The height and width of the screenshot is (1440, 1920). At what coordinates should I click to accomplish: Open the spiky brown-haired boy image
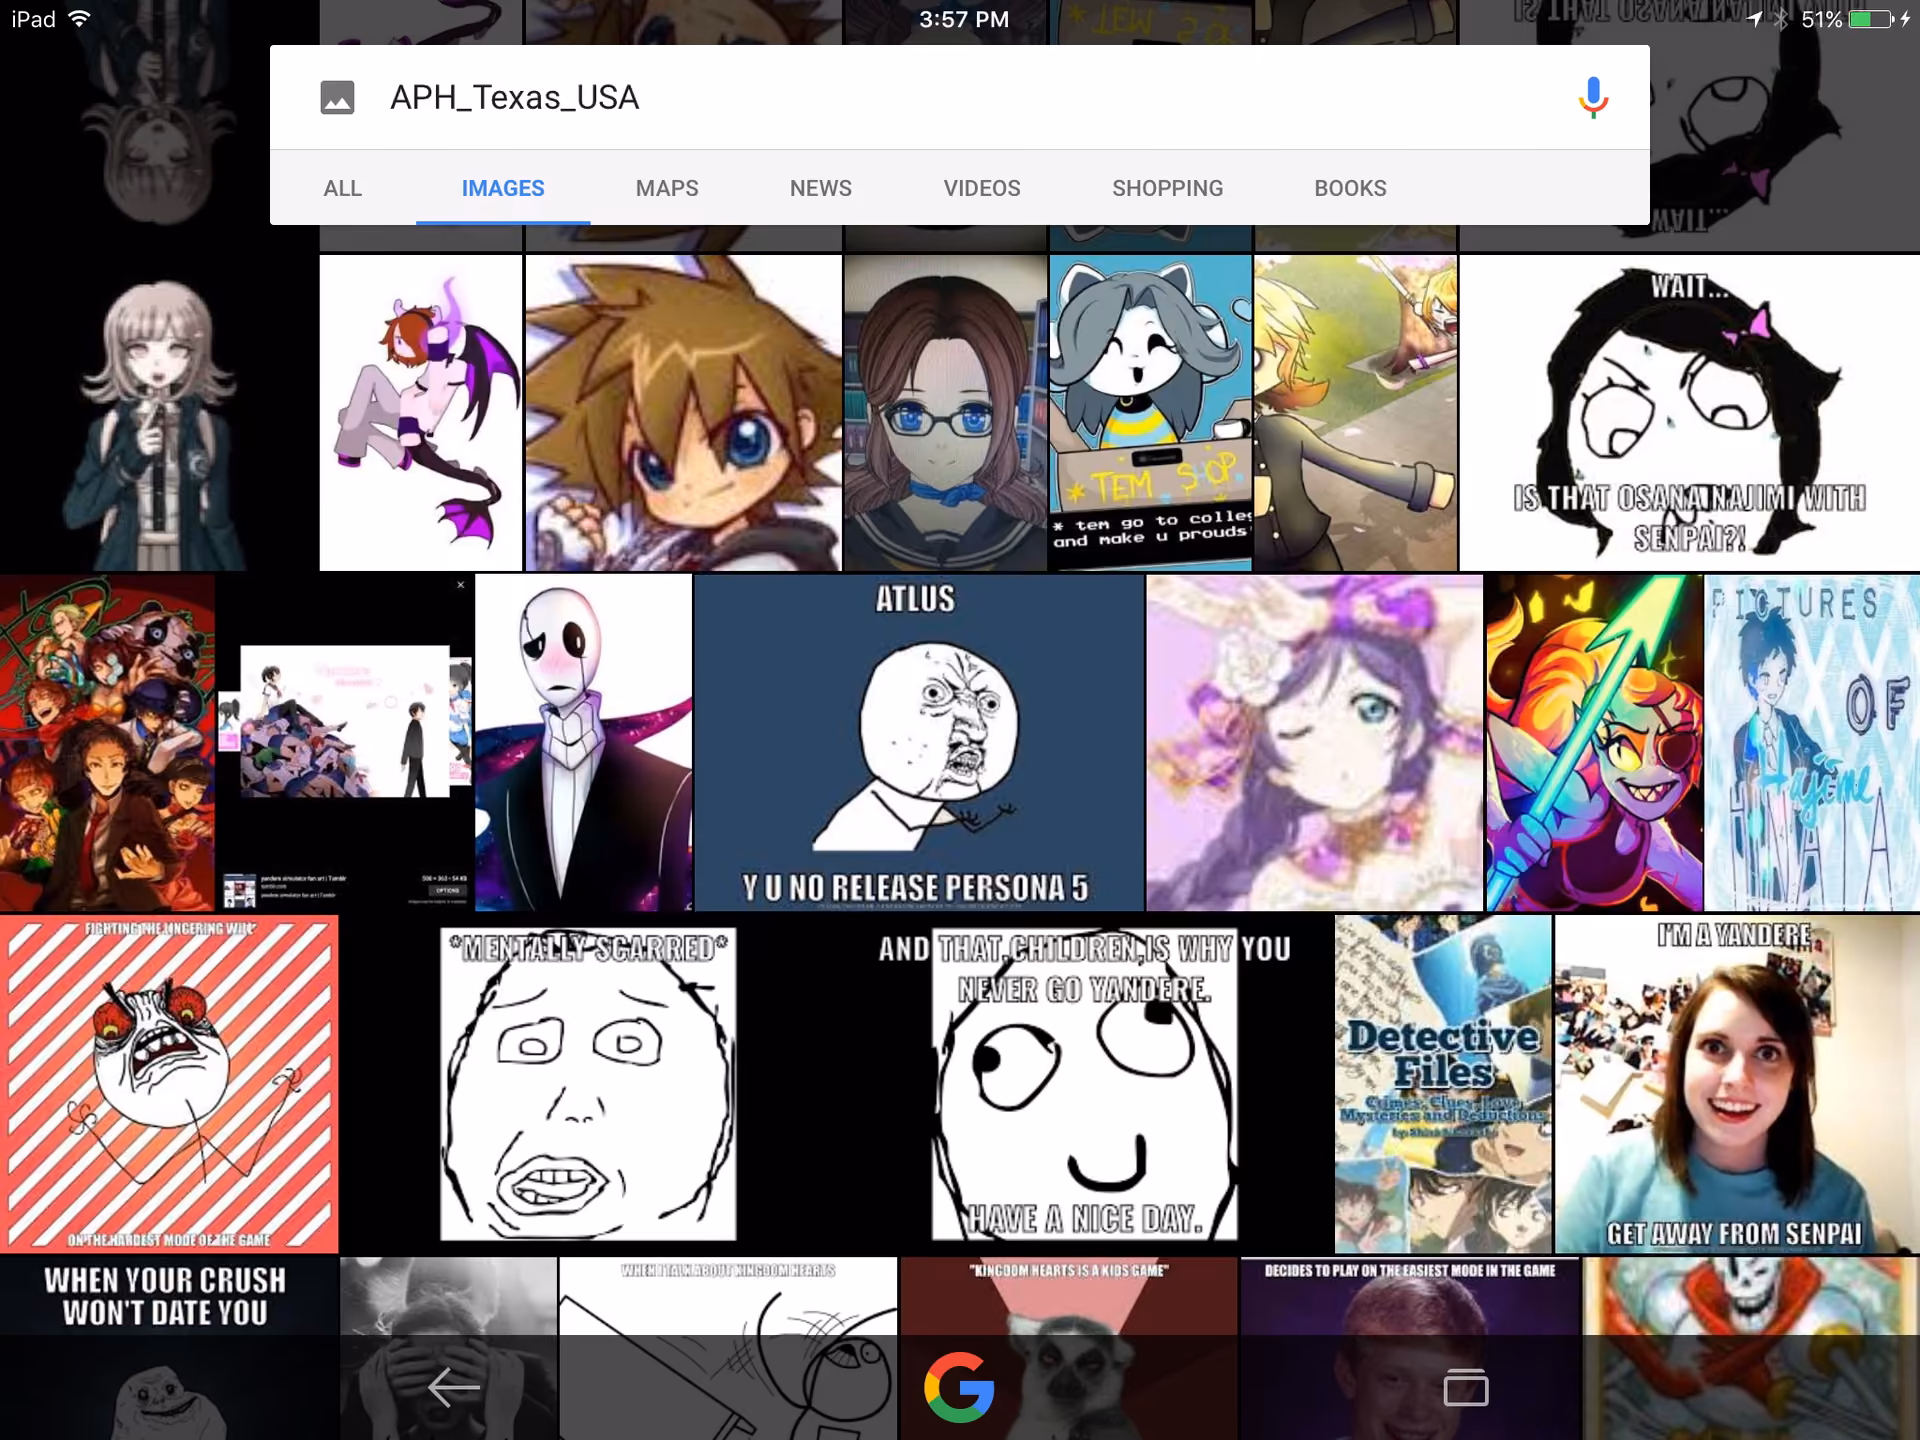coord(683,413)
